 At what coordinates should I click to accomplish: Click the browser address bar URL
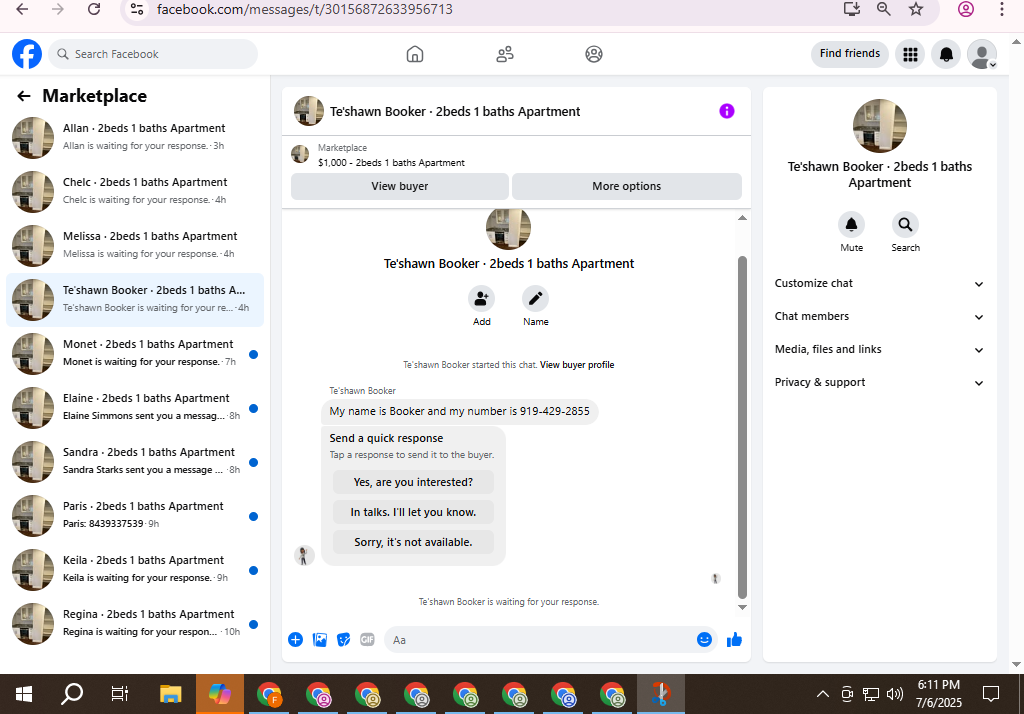click(304, 9)
